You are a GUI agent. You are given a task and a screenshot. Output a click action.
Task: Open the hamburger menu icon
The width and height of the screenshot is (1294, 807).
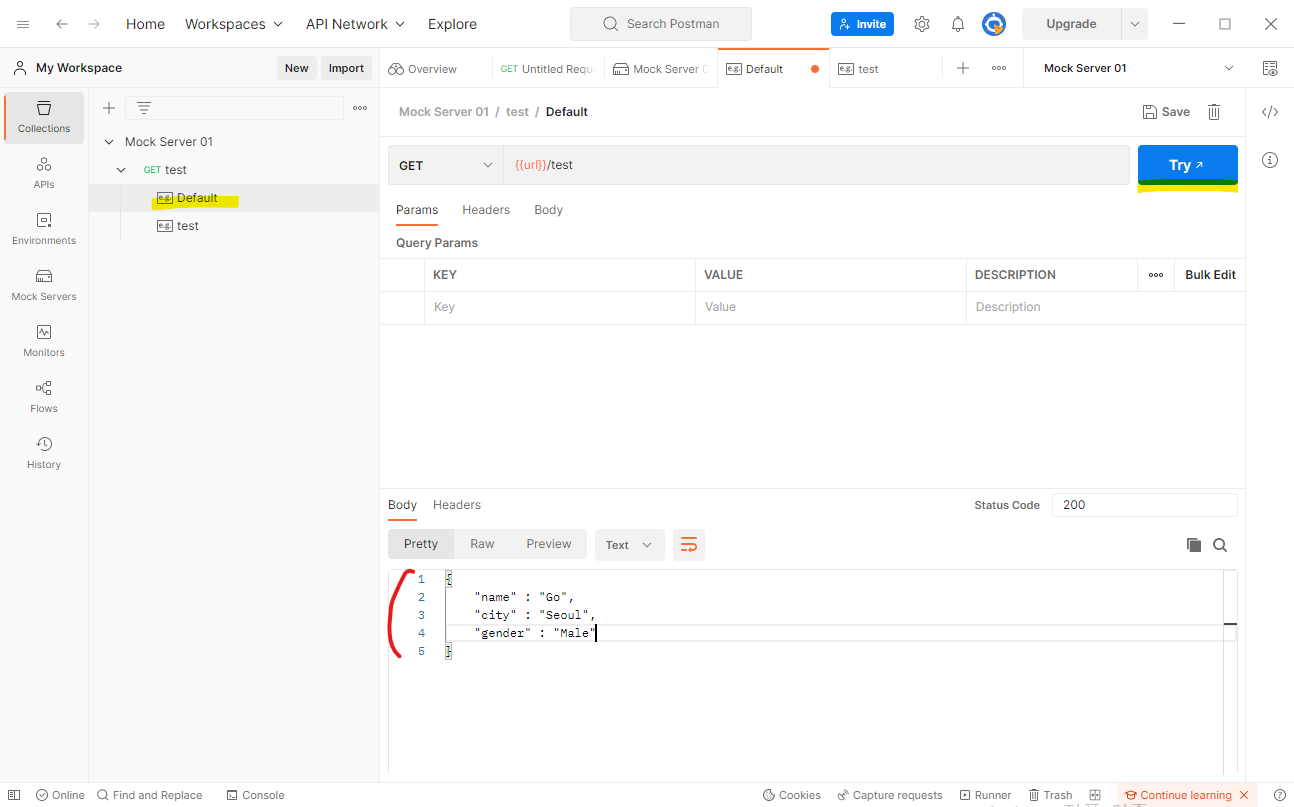[x=23, y=24]
